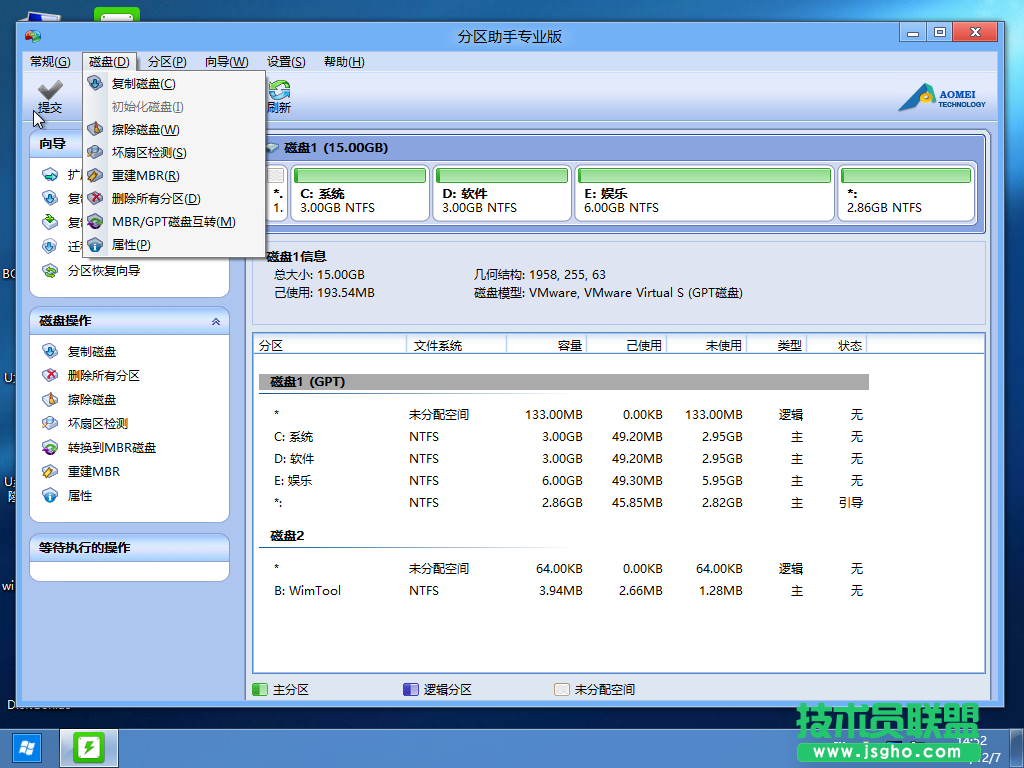Click the 逻辑分区 legend color swatch
This screenshot has width=1024, height=768.
coord(409,689)
